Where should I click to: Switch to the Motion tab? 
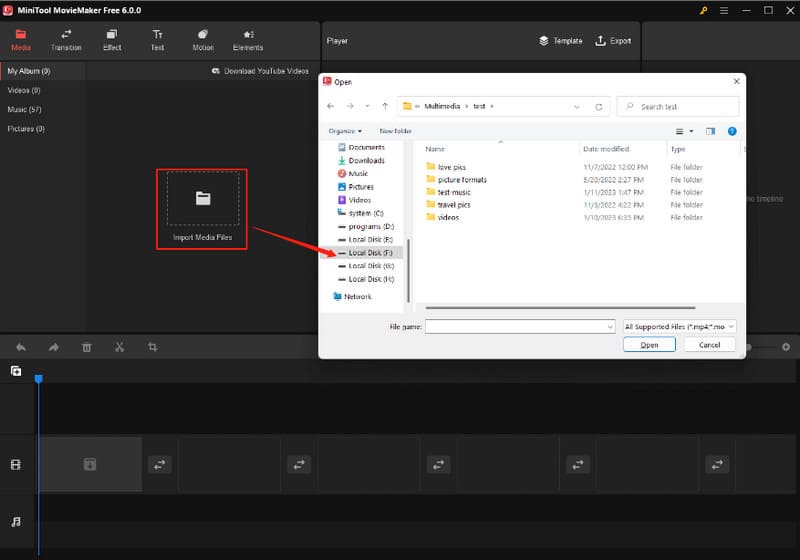click(x=203, y=40)
